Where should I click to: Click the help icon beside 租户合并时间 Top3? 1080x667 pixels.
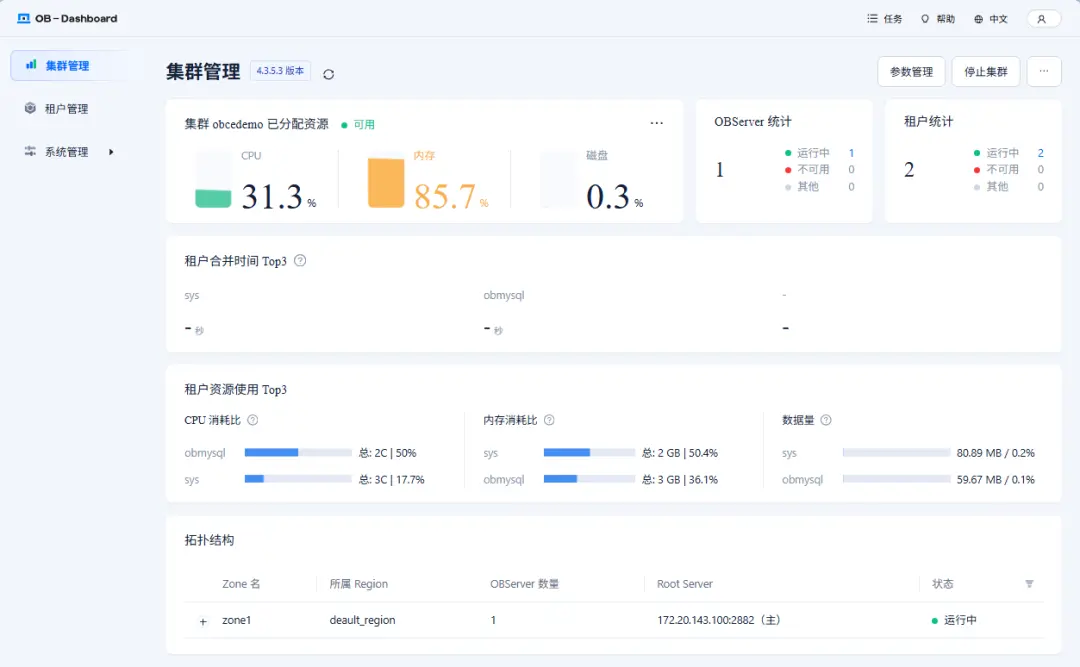(x=300, y=261)
